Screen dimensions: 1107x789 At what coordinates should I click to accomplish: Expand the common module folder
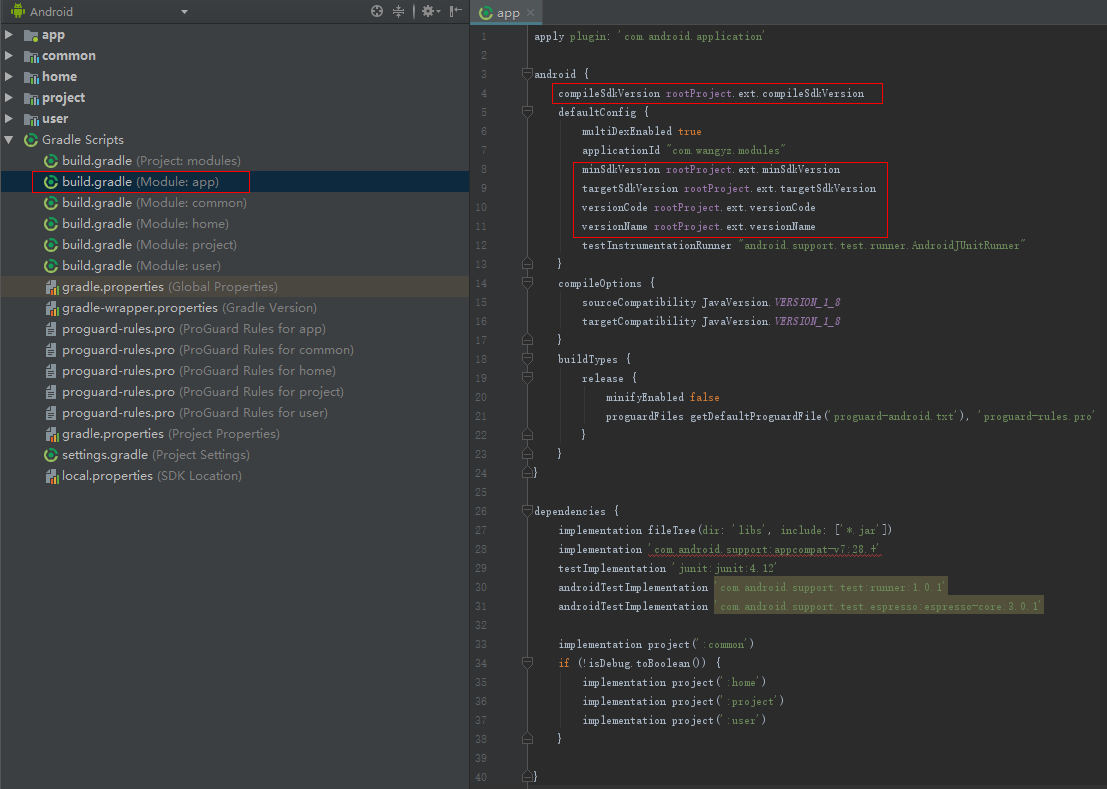pyautogui.click(x=9, y=56)
